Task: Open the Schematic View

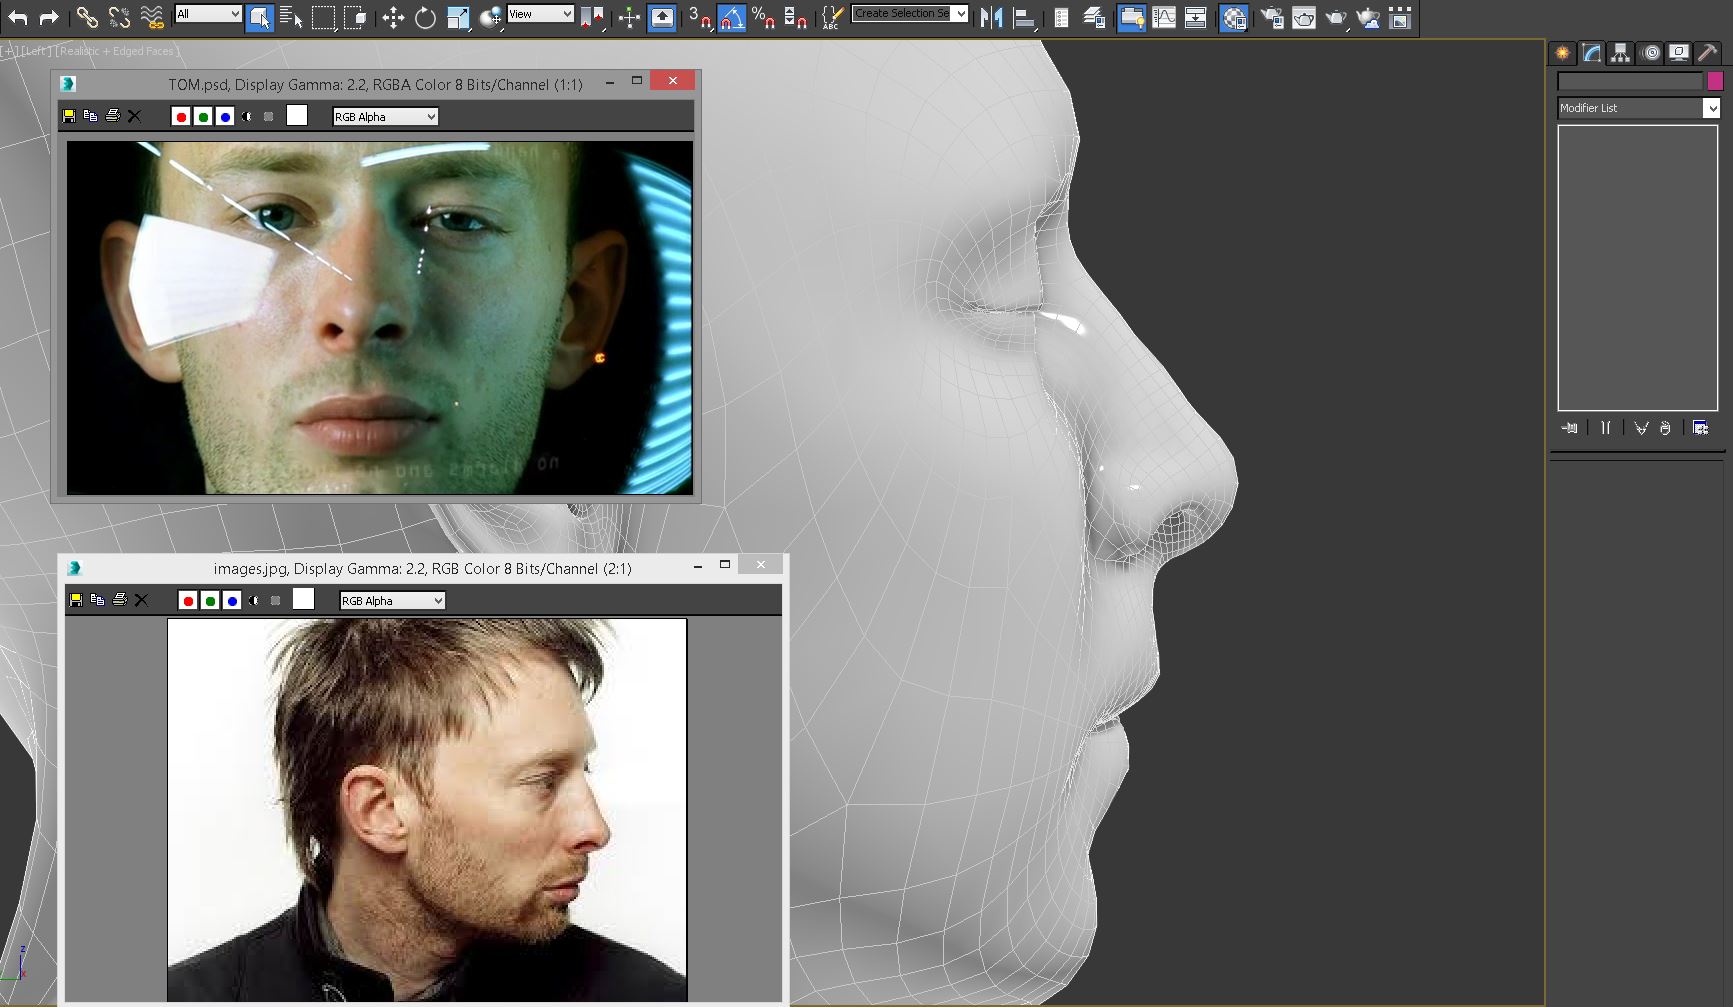Action: point(1196,17)
